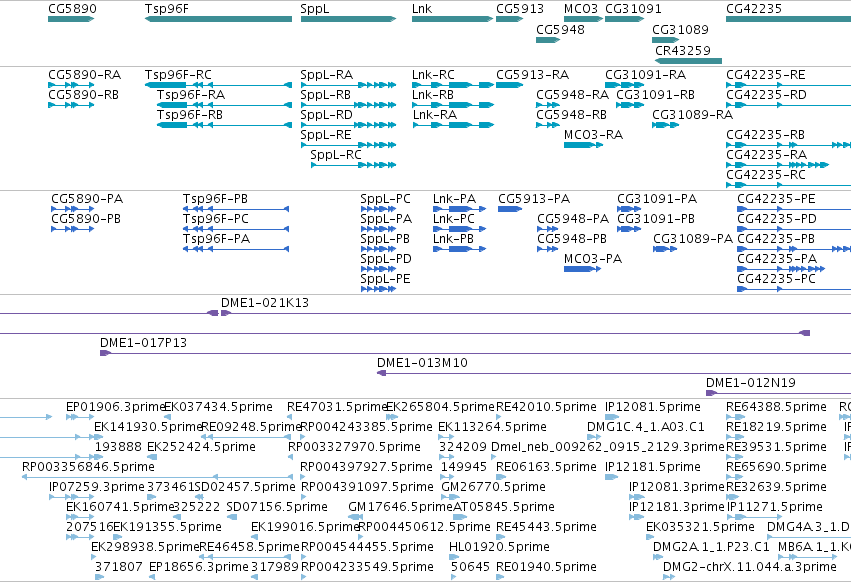Click the HL01920.5prime EST label
This screenshot has width=851, height=582.
(x=499, y=547)
